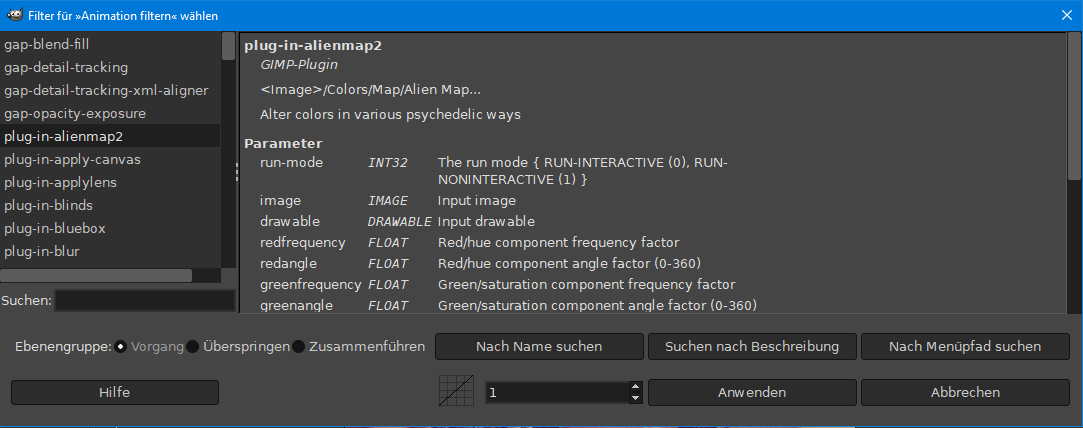The image size is (1083, 428).
Task: Click the GIMP-Plugin type label
Action: click(298, 65)
